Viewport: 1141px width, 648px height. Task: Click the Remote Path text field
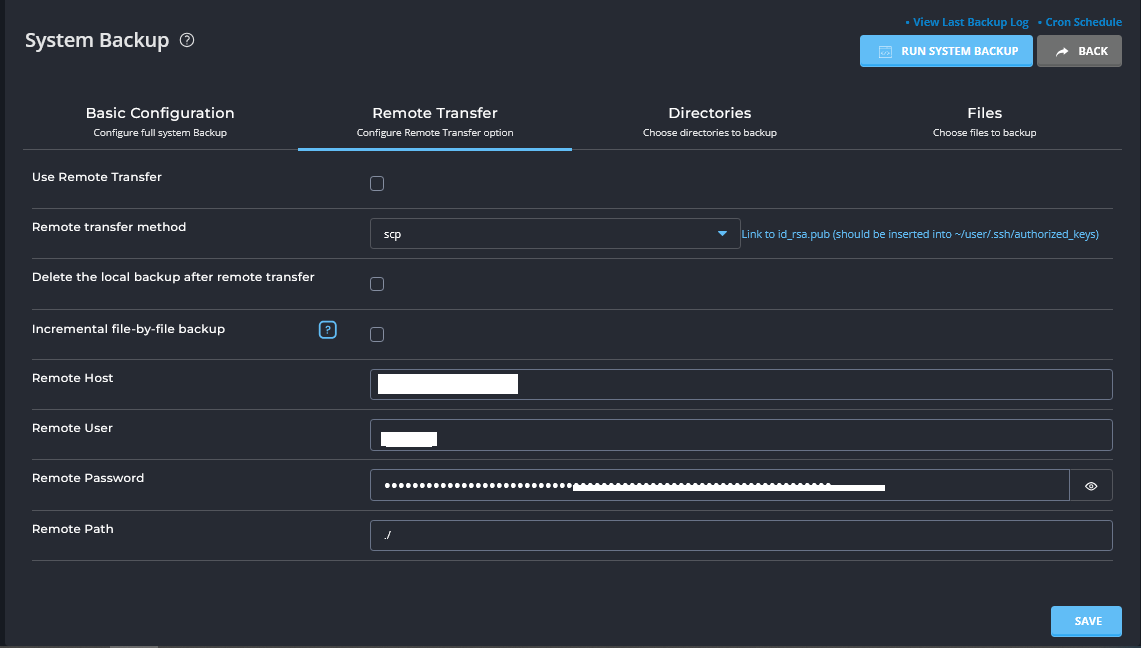(x=740, y=536)
